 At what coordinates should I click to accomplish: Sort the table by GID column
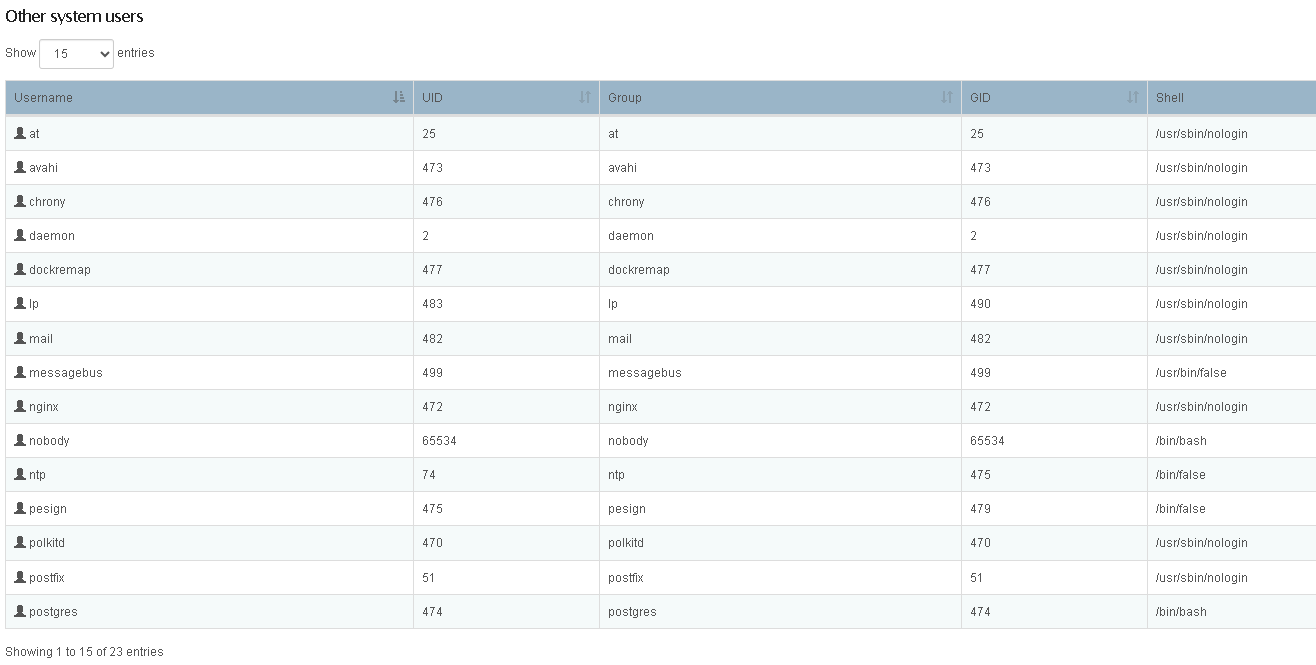pos(1054,97)
